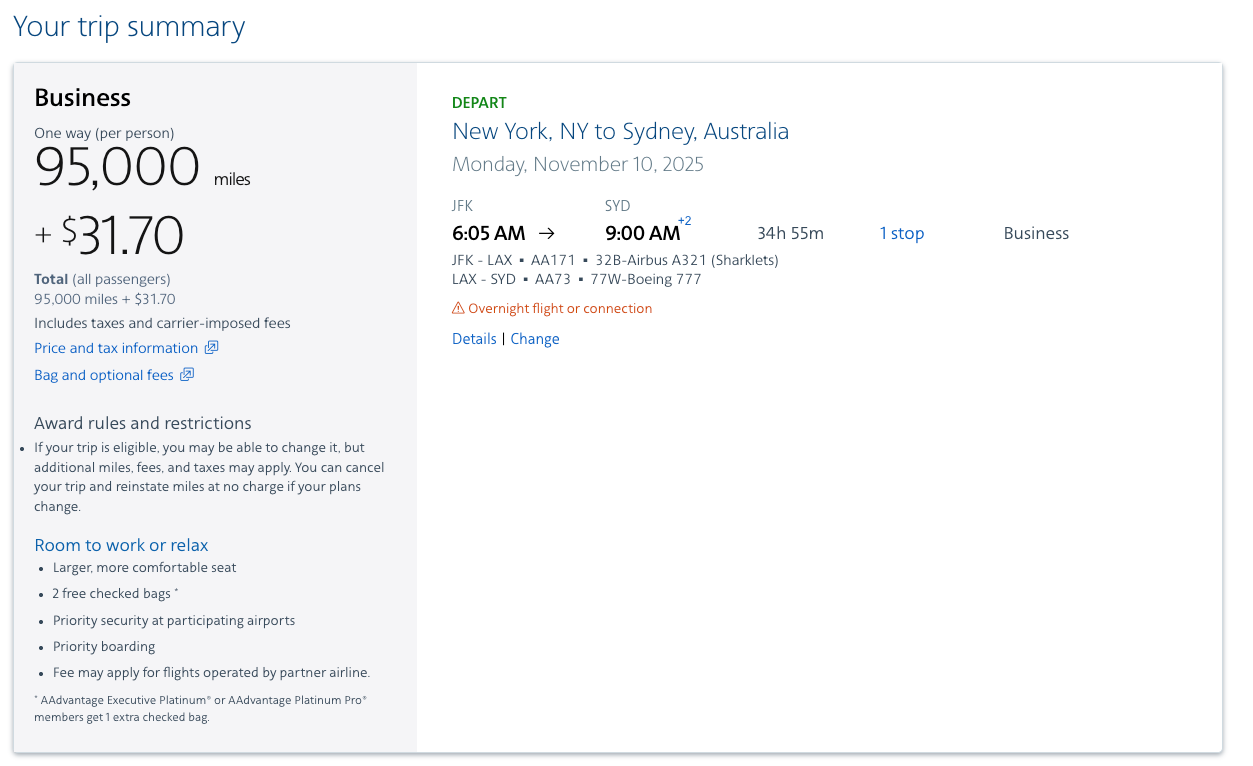Click the DEPART section heading

479,102
